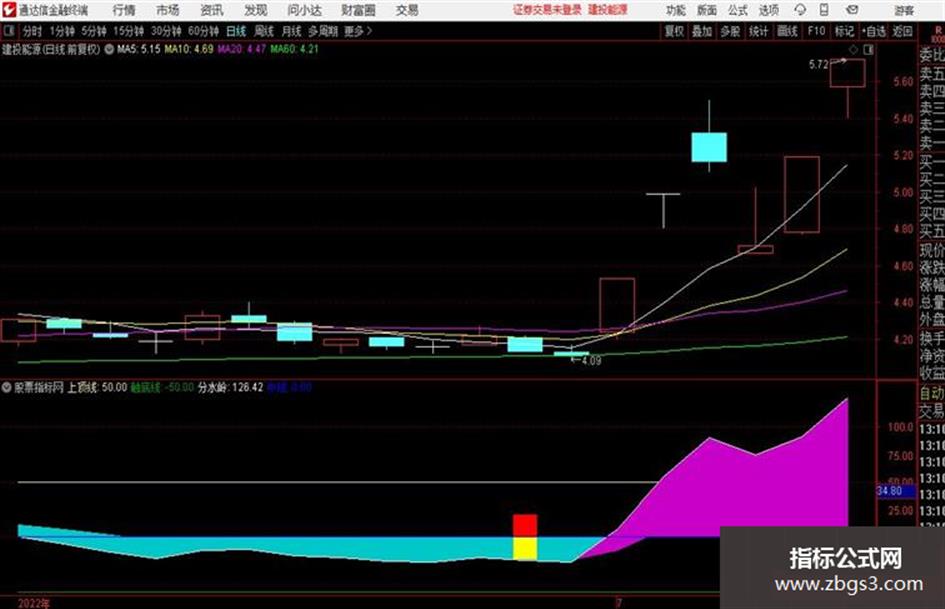Open the 交易 menu

pyautogui.click(x=407, y=10)
